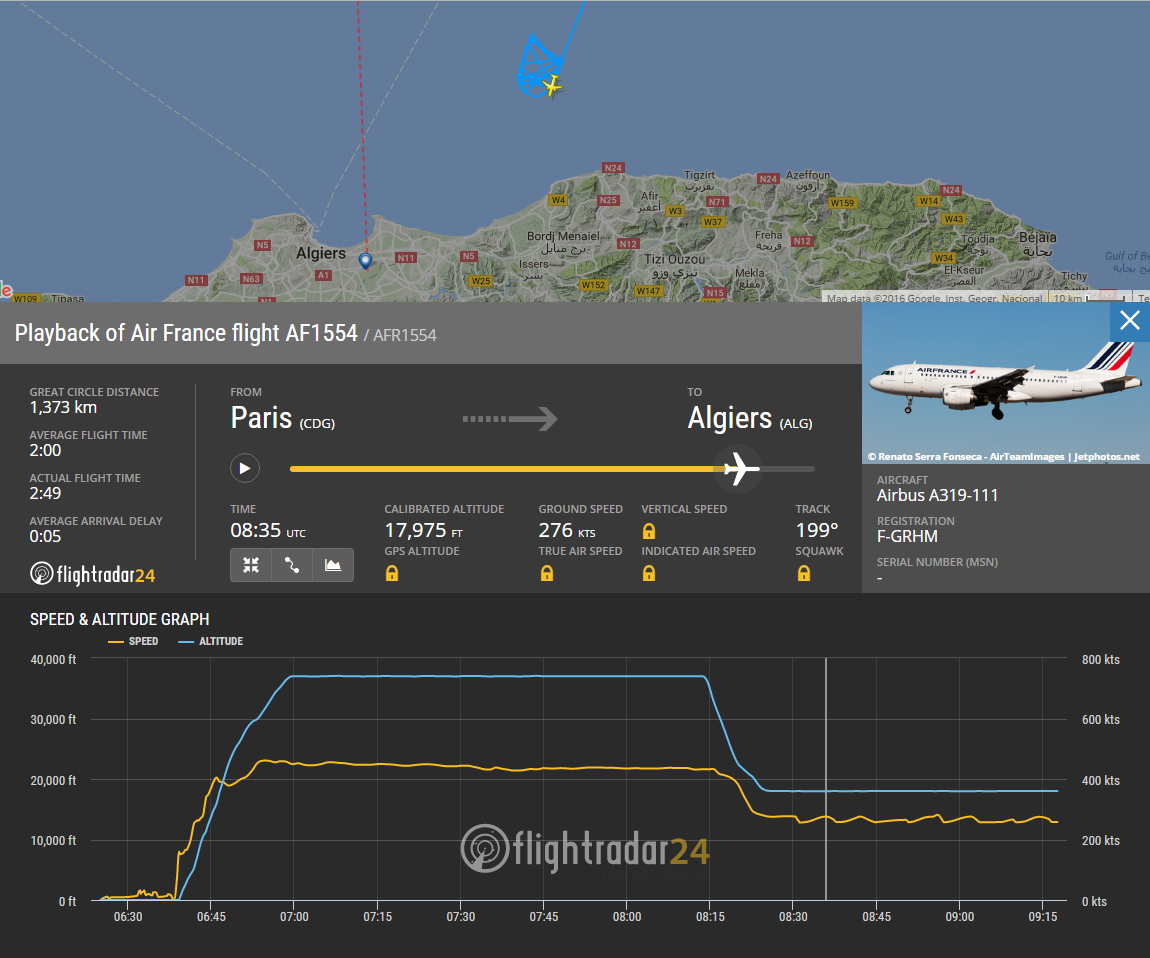Click the vertical time marker on graph
Viewport: 1150px width, 958px height.
point(826,780)
